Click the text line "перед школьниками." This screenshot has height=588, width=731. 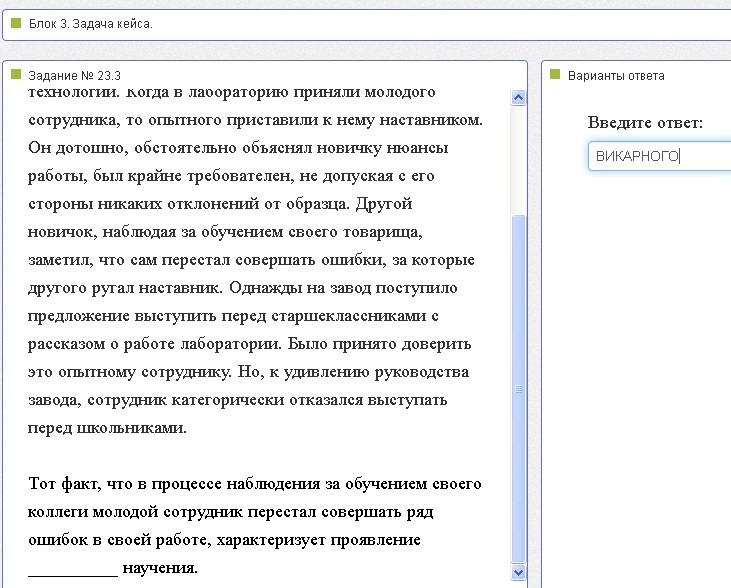point(107,429)
